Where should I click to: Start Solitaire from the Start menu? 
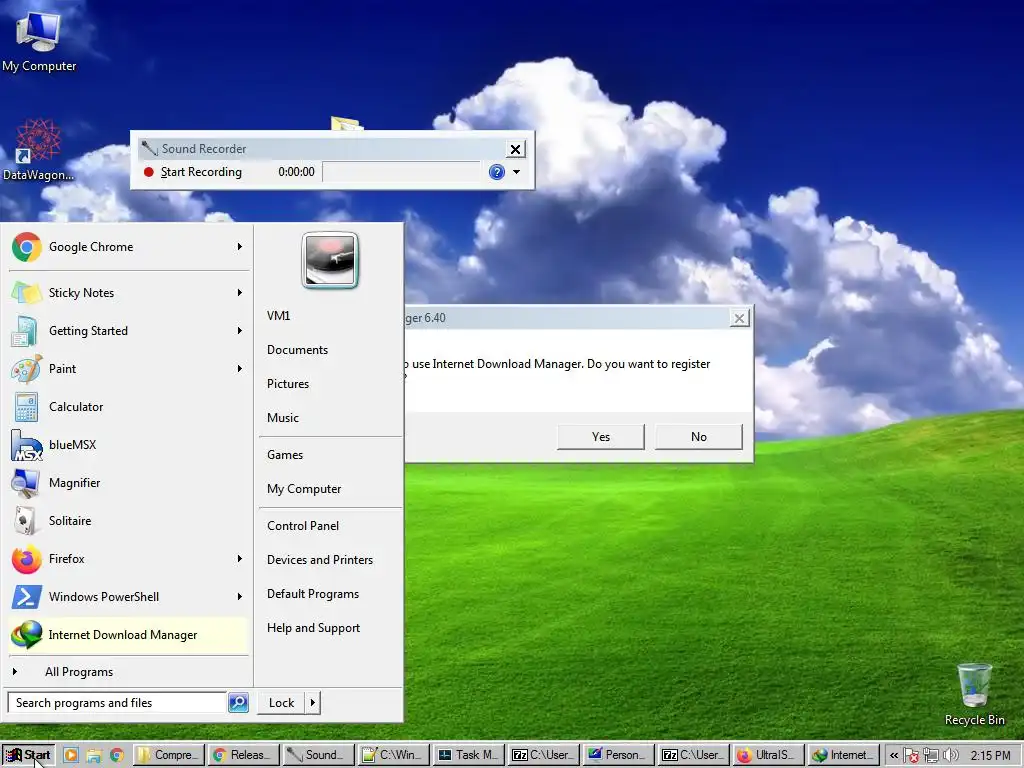click(x=129, y=520)
